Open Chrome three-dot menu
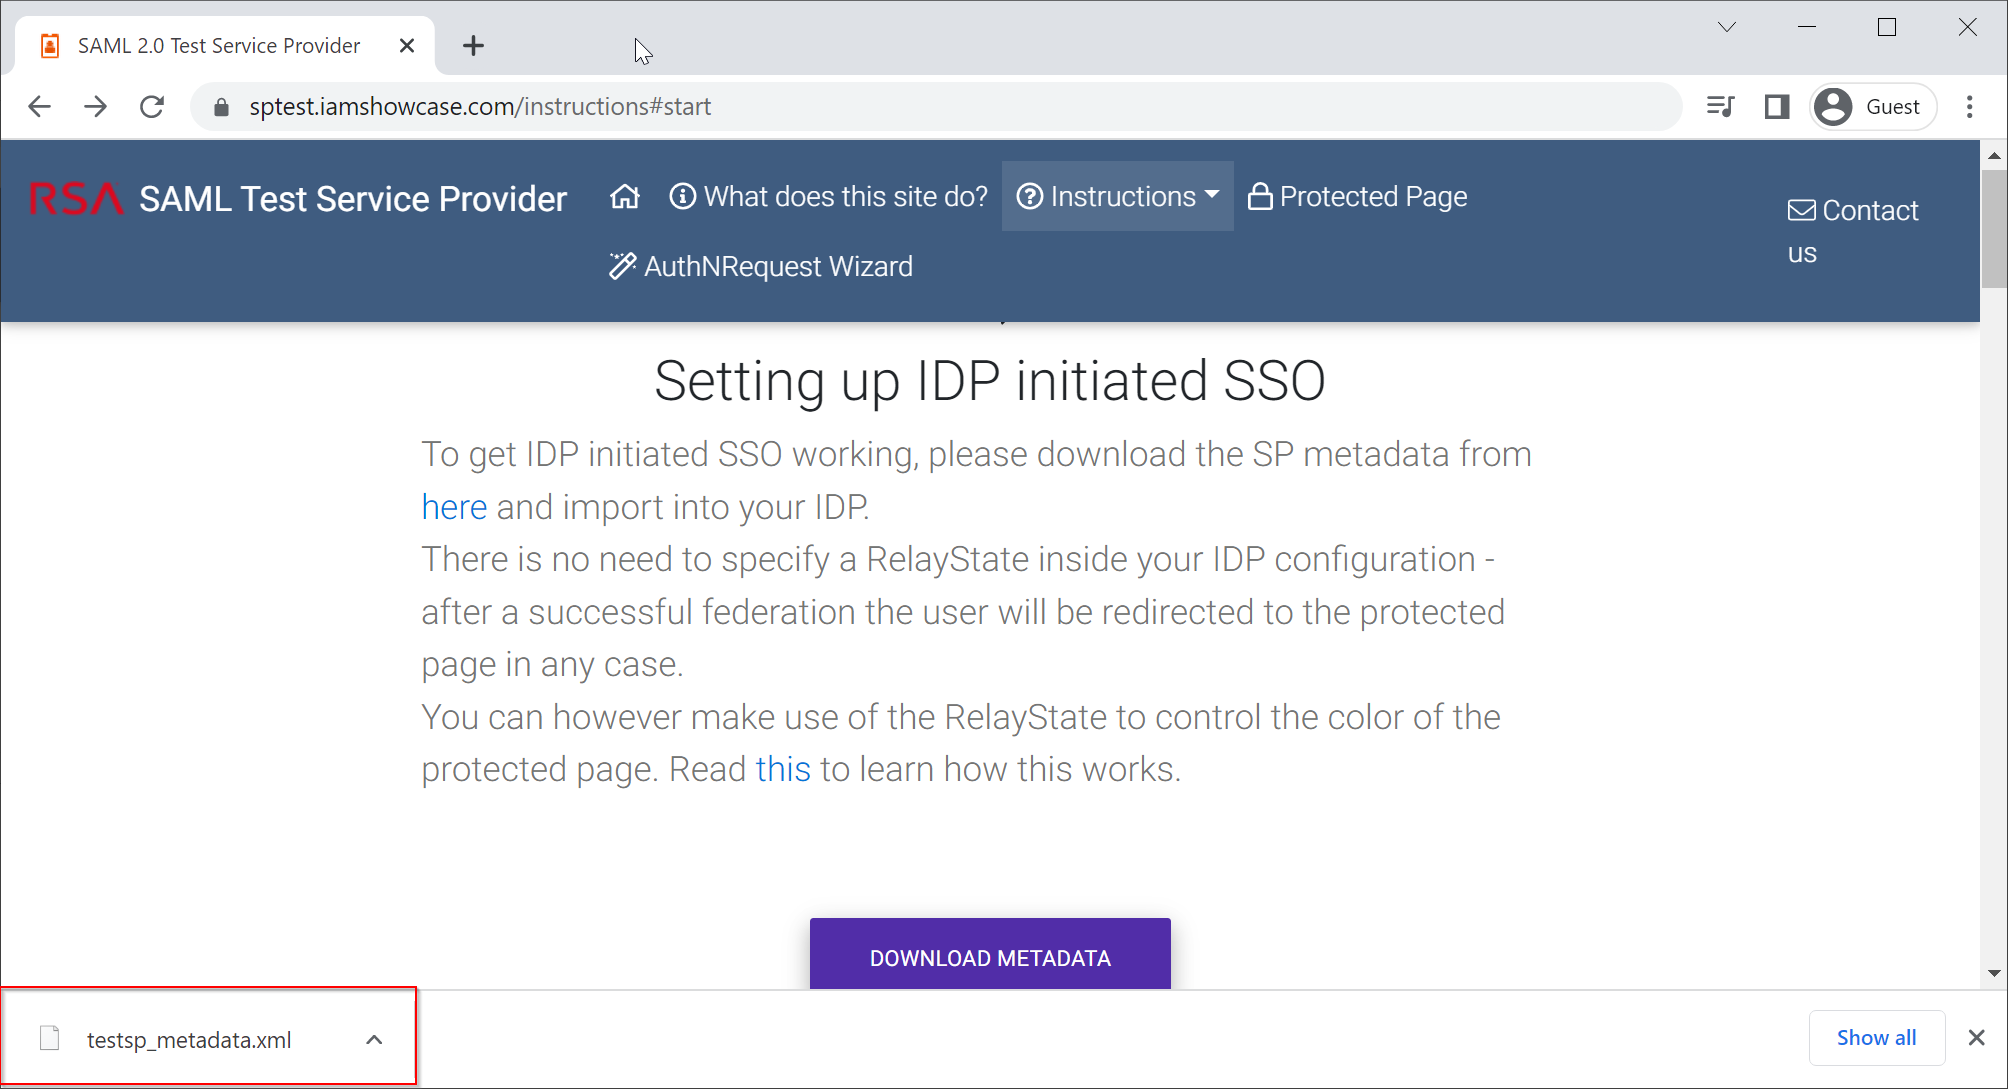 (x=1970, y=107)
